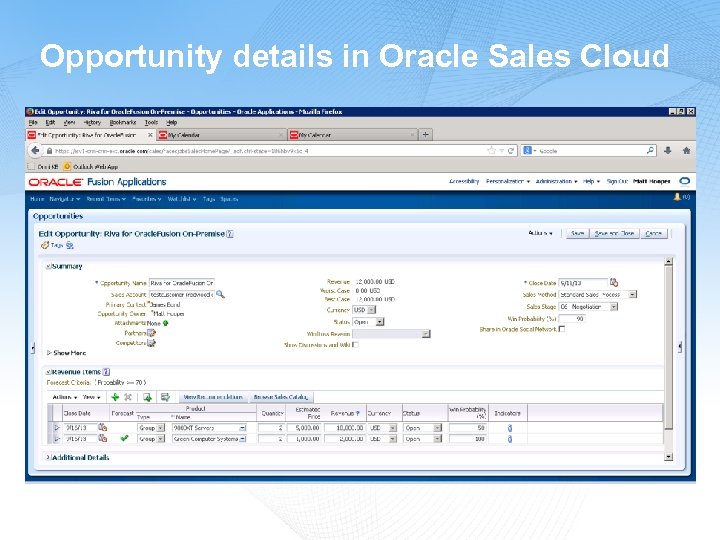Viewport: 720px width, 540px height.
Task: Open calendar for 980CHT Servers close date
Action: tap(102, 428)
